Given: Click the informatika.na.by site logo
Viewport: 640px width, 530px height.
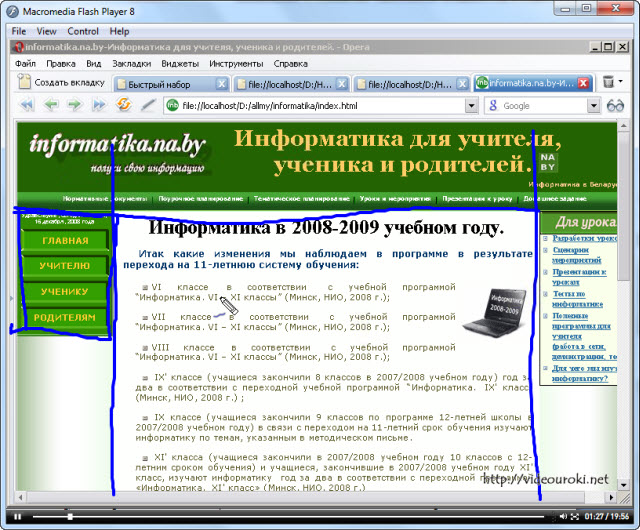Looking at the screenshot, I should click(x=118, y=145).
